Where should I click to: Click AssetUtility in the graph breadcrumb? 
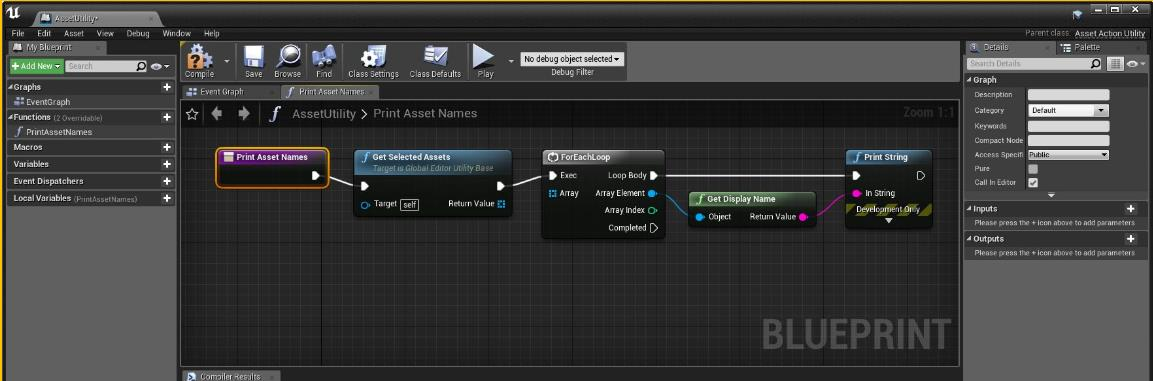tap(324, 113)
